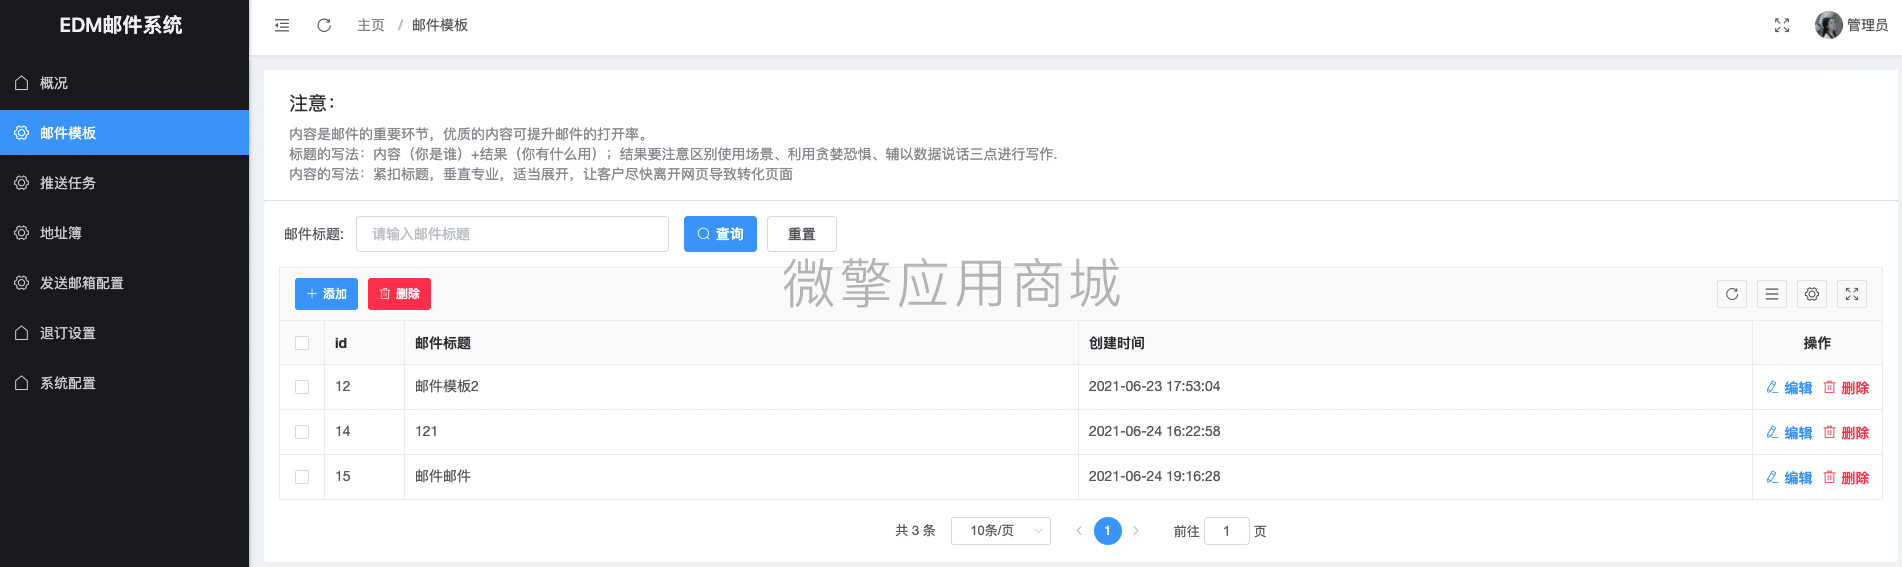Viewport: 1902px width, 567px height.
Task: Edit the row with id 12
Action: [1789, 388]
